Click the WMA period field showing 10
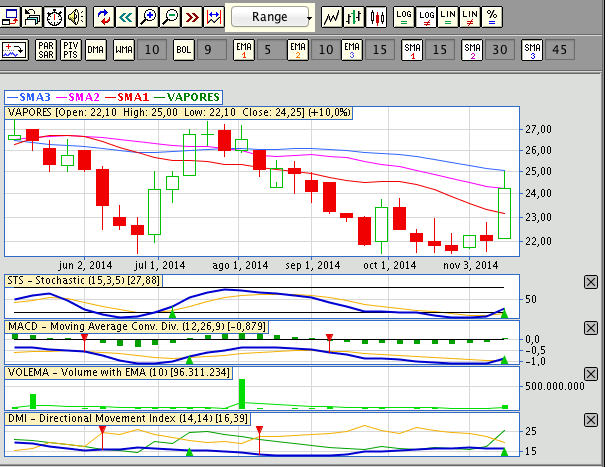 (149, 48)
